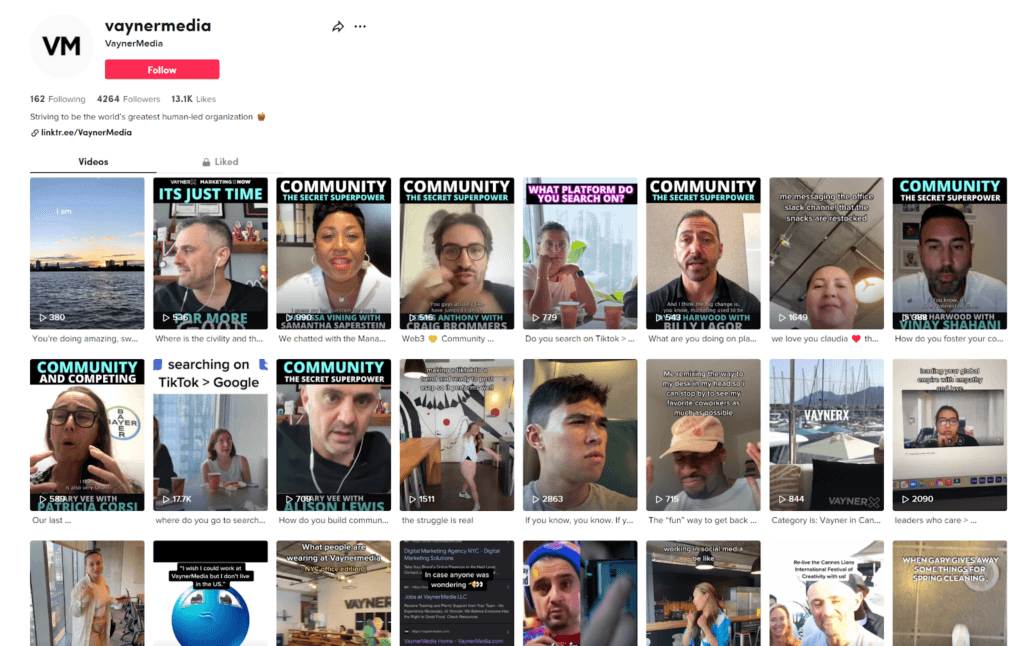1024x646 pixels.
Task: Click the play count icon showing 380
Action: coord(43,317)
